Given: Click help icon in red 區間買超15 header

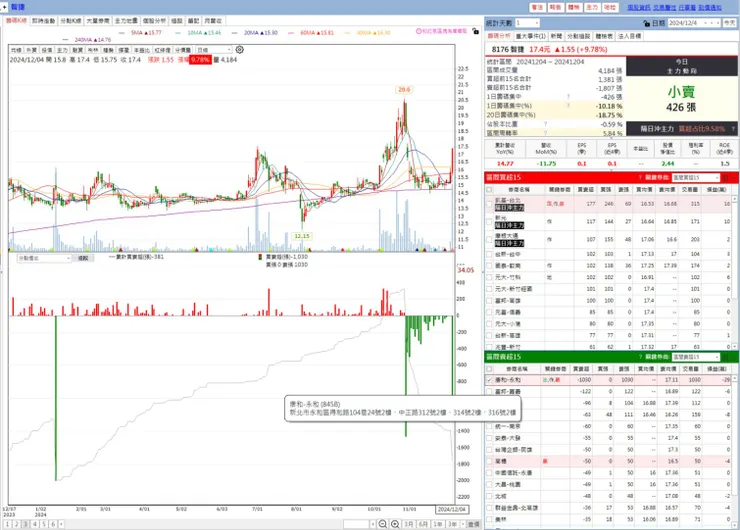Looking at the screenshot, I should coord(640,177).
